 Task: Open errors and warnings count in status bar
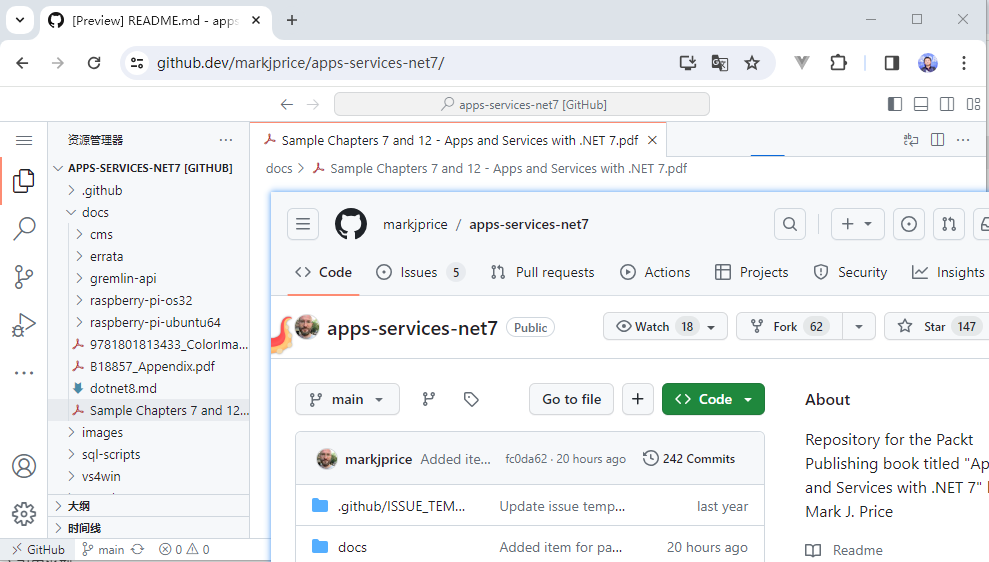[x=184, y=549]
